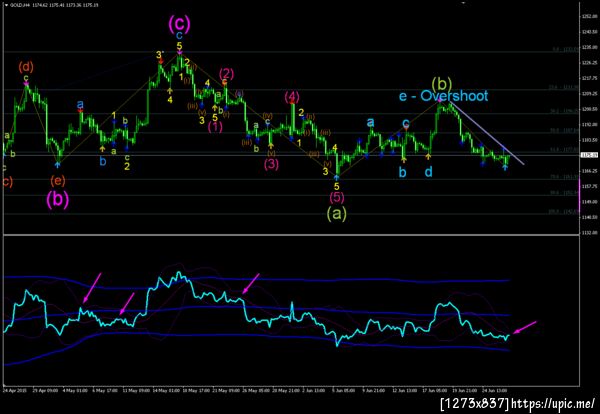Click the '28 May 21:00' time axis label
Viewport: 600px width, 414px height.
(287, 391)
